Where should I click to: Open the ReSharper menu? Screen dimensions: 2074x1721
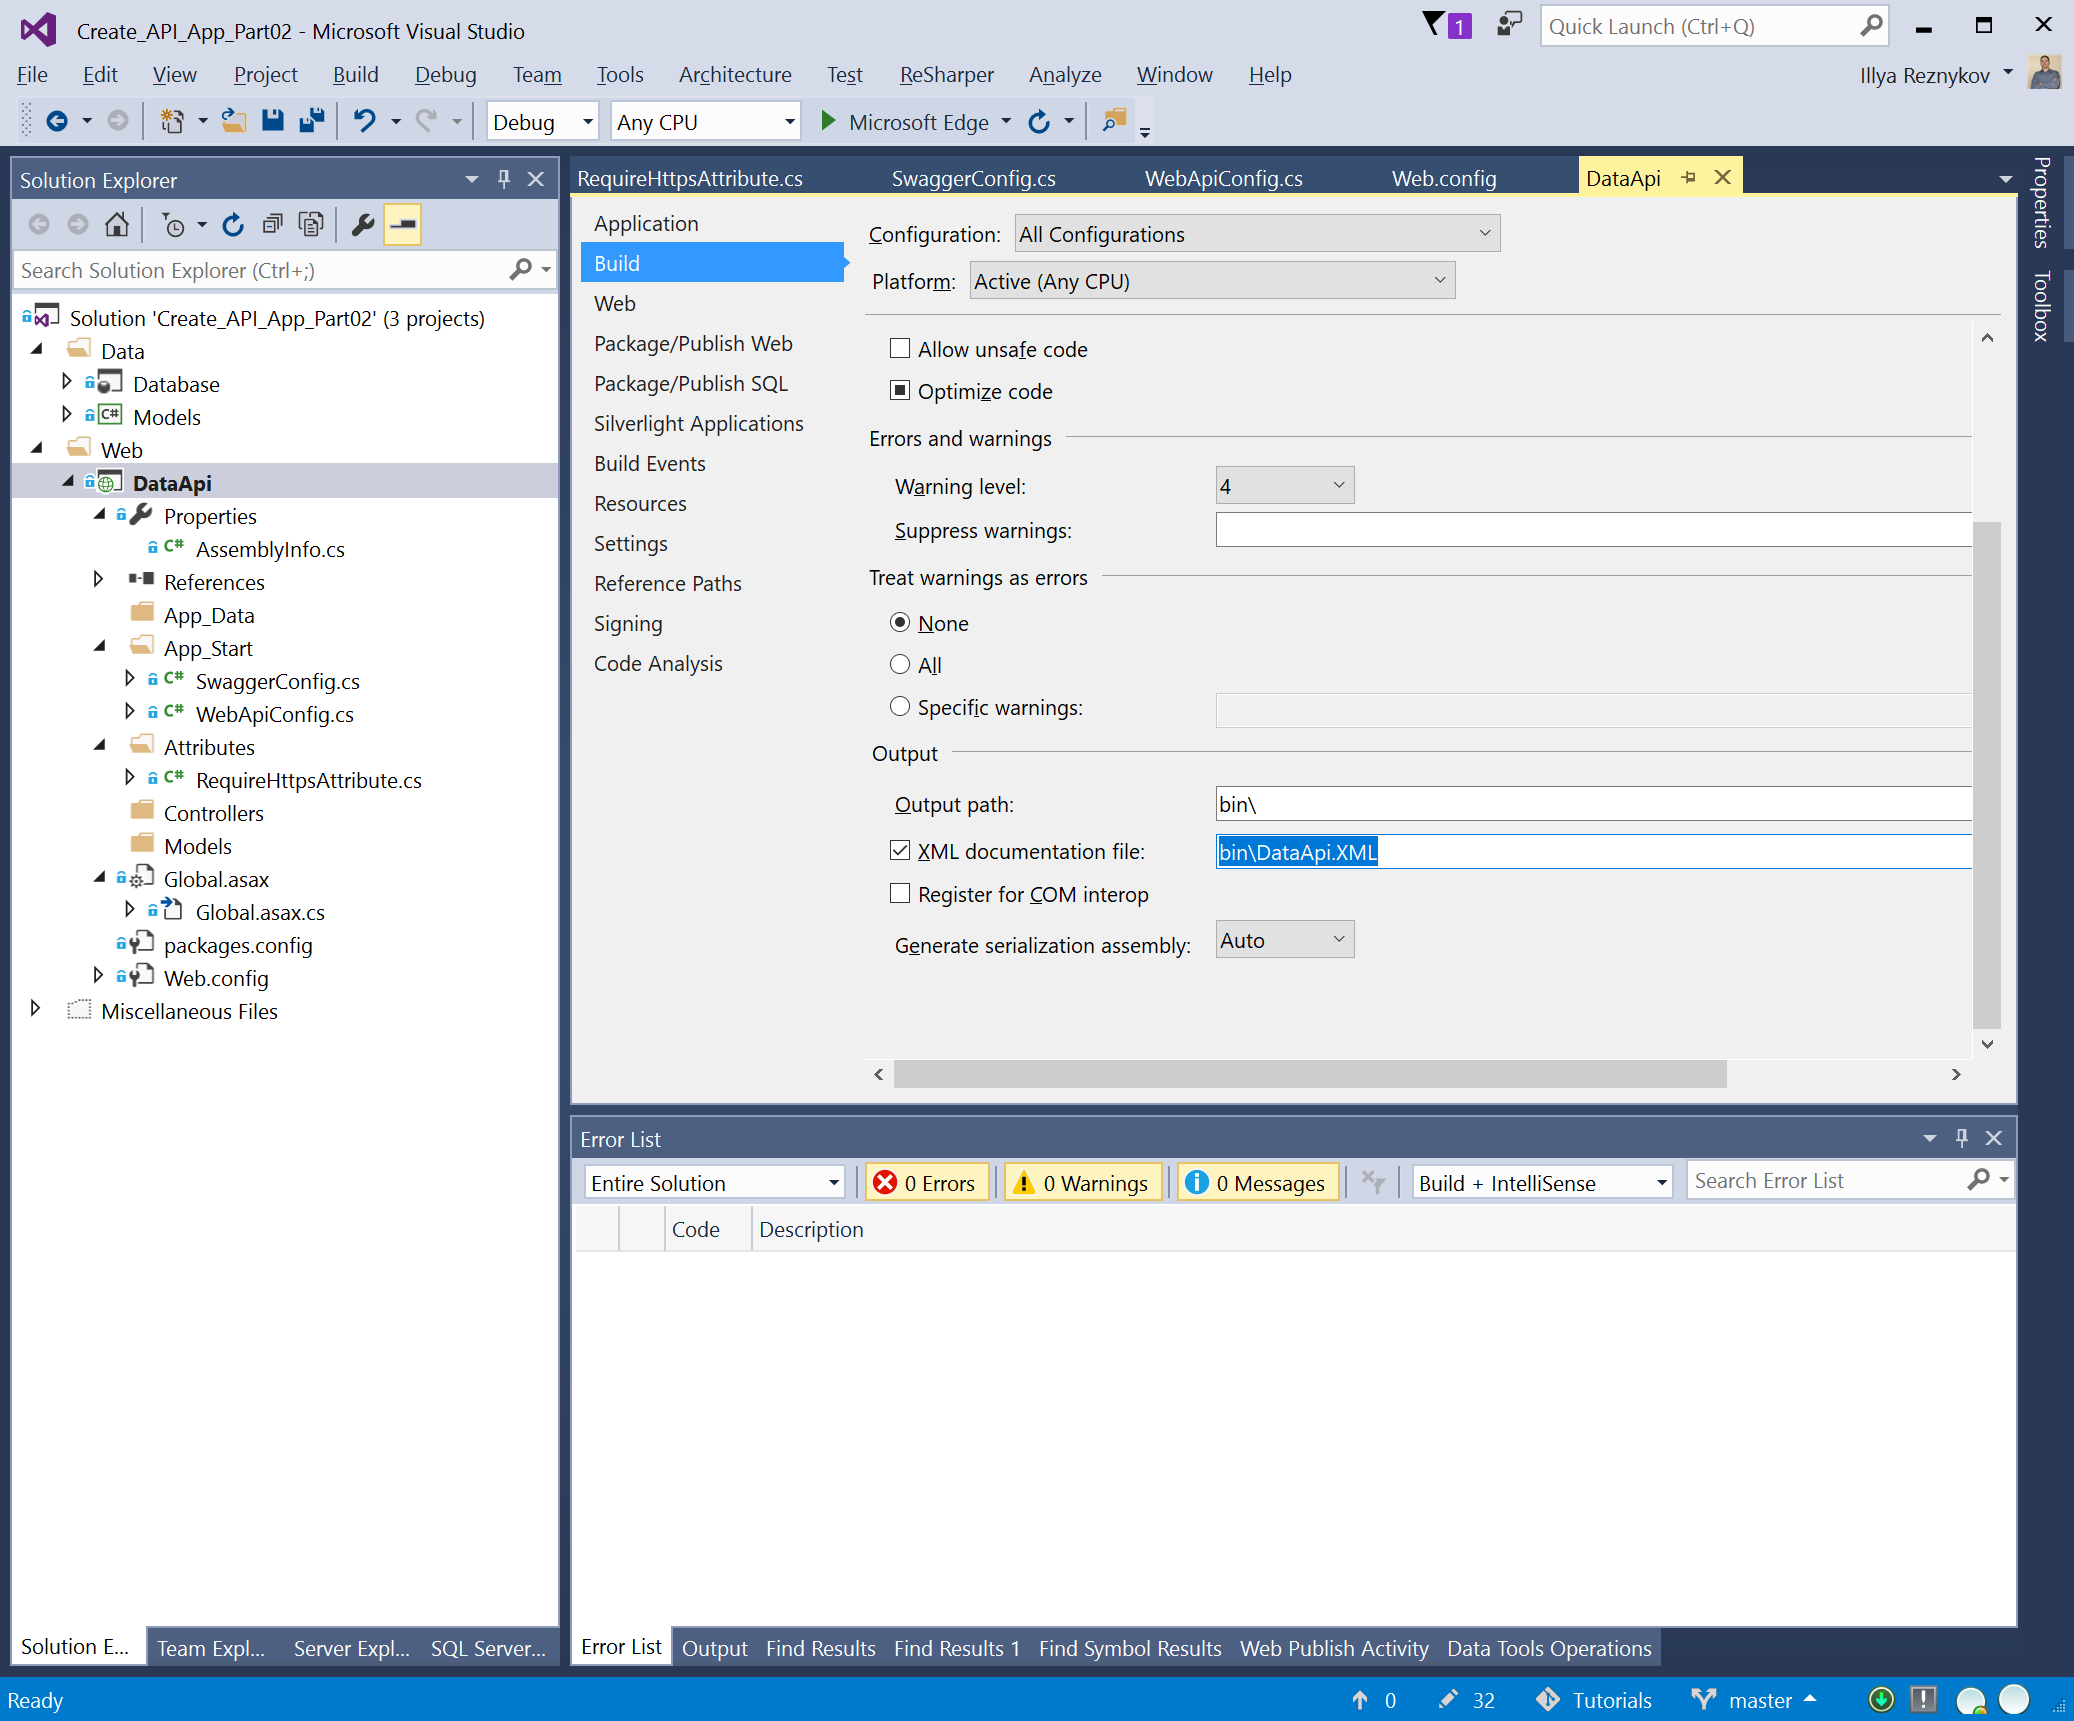946,75
